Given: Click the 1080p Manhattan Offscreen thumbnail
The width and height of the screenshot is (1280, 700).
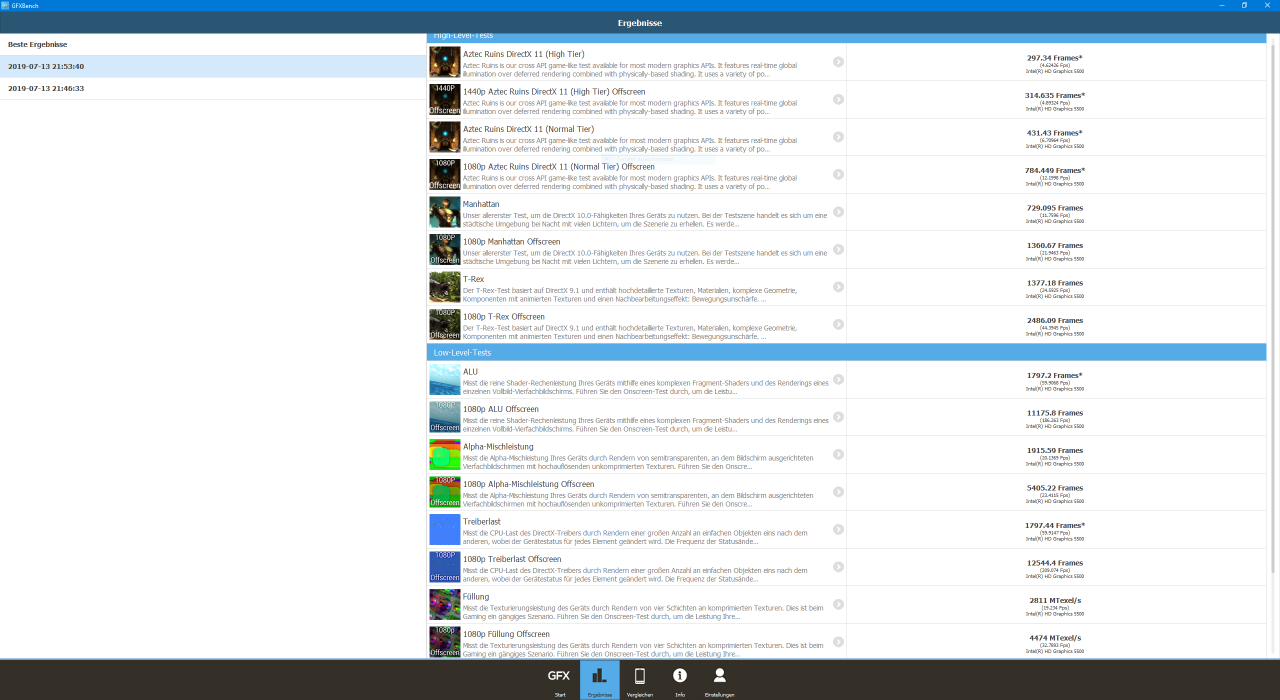Looking at the screenshot, I should 445,249.
